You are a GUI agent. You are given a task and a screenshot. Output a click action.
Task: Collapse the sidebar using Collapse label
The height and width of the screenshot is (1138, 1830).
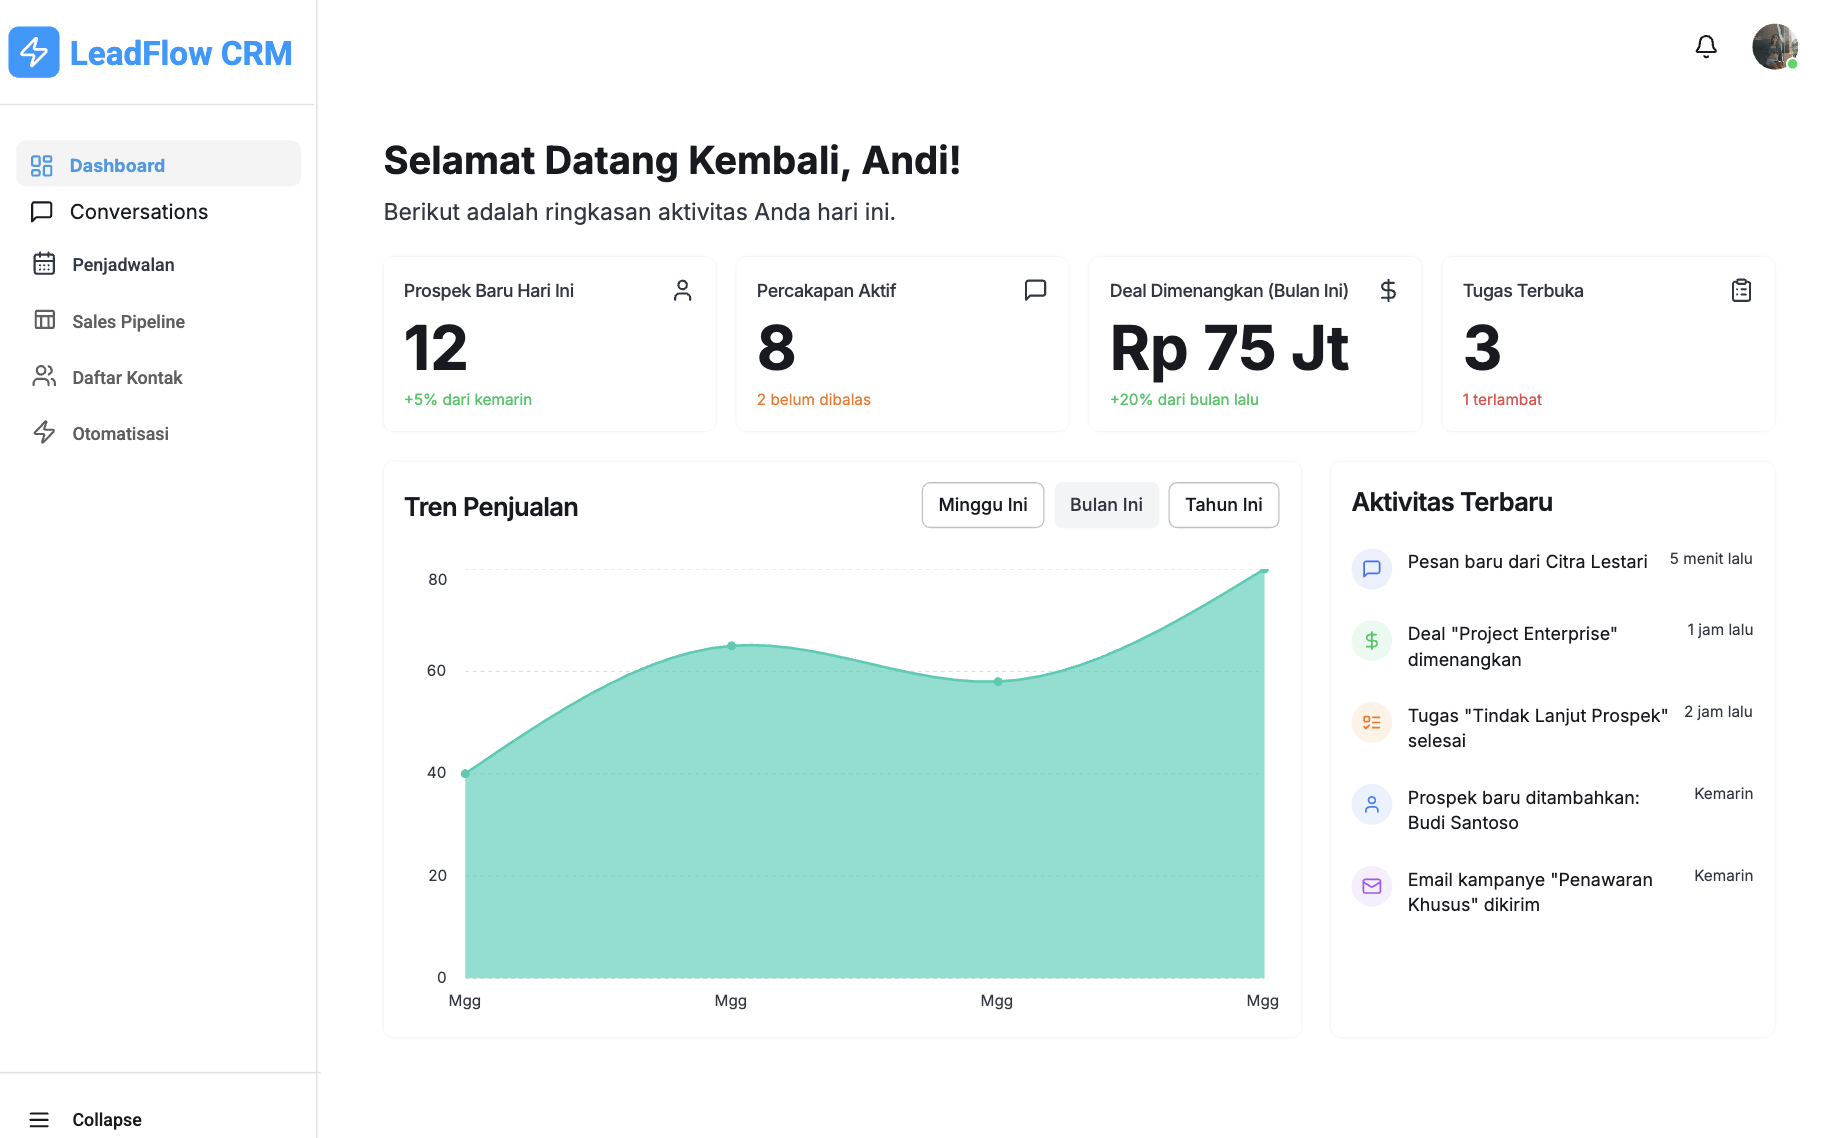[x=107, y=1120]
